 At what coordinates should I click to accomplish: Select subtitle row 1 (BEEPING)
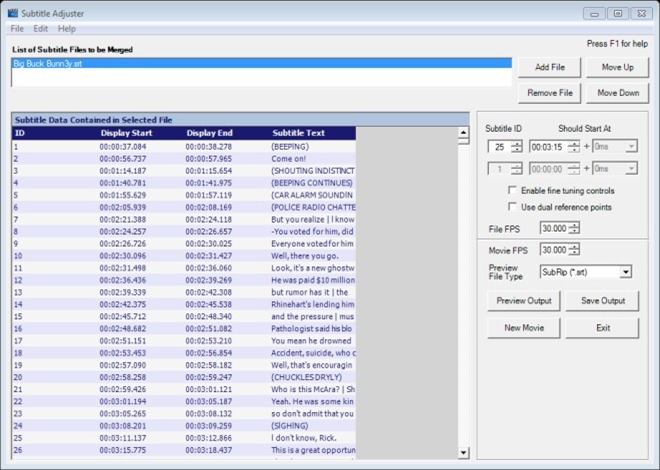coord(184,146)
